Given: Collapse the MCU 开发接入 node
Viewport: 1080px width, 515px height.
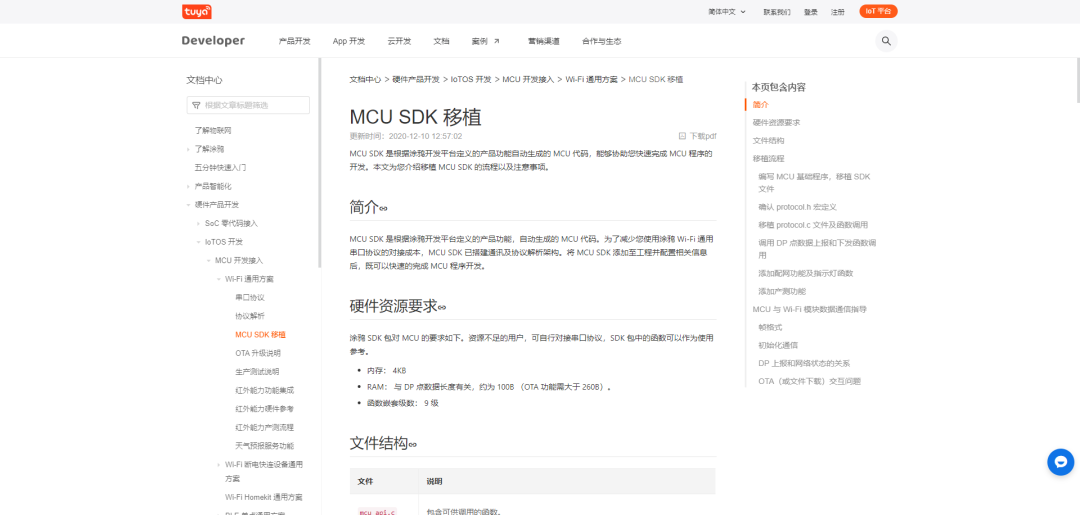Looking at the screenshot, I should pyautogui.click(x=209, y=261).
